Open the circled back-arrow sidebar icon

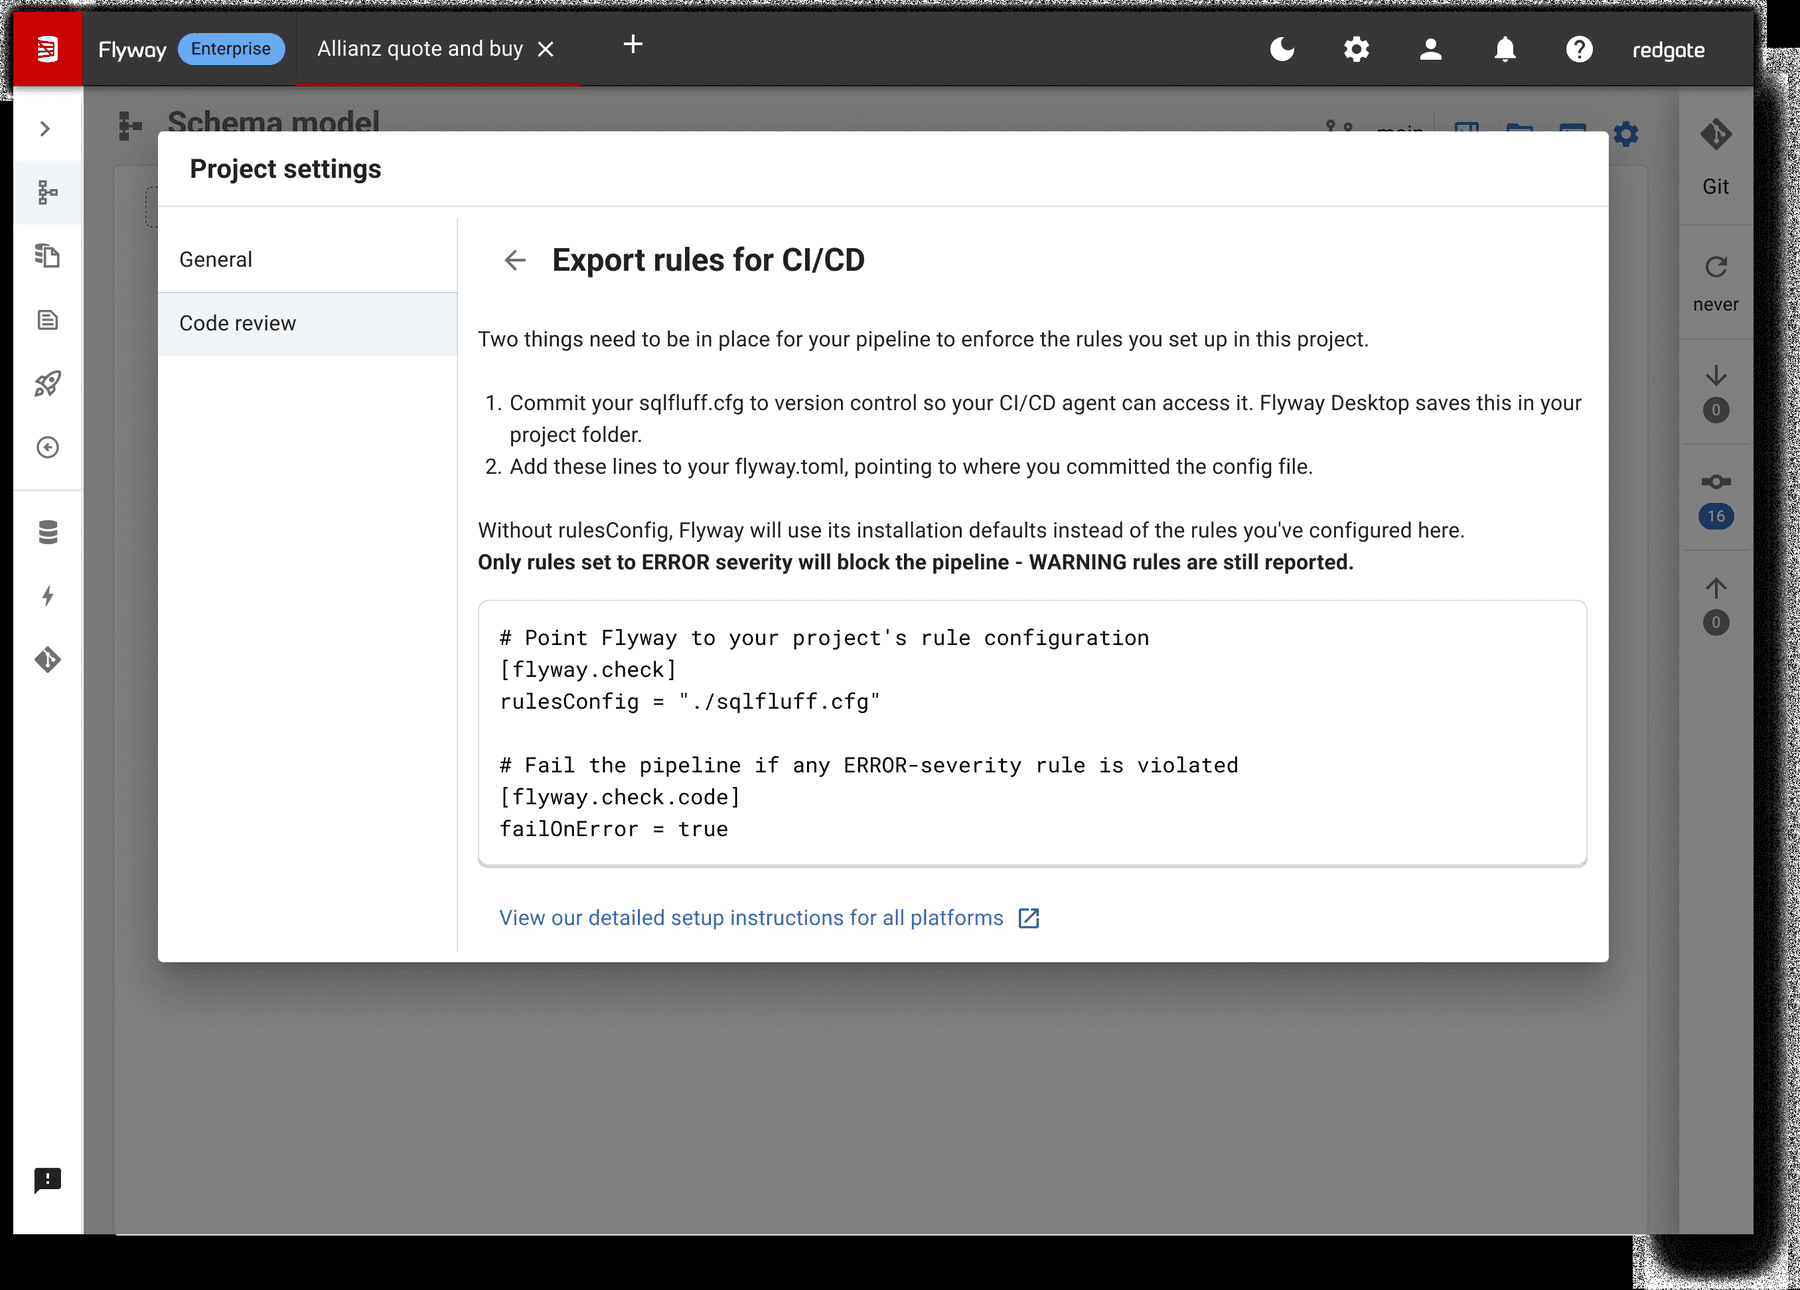(48, 447)
